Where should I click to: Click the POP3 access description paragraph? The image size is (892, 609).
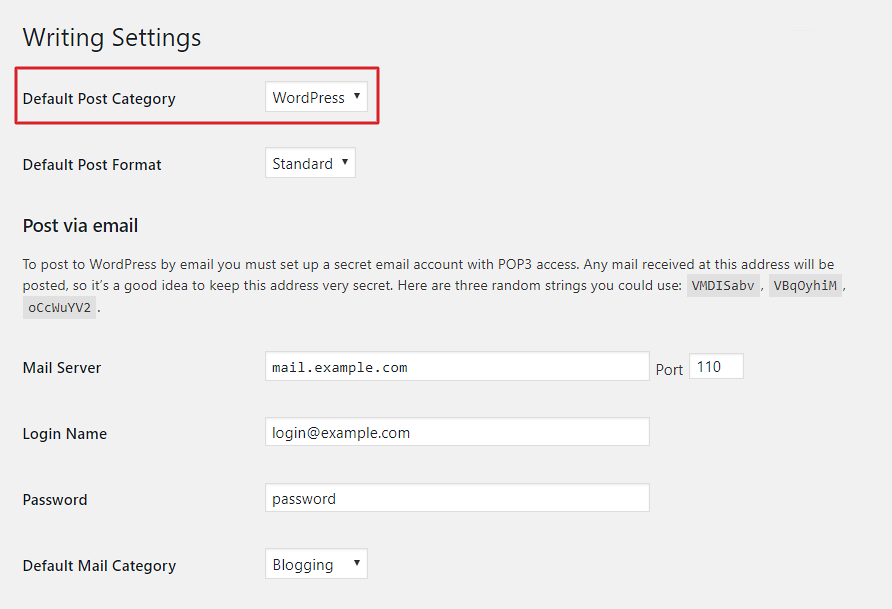click(x=434, y=285)
